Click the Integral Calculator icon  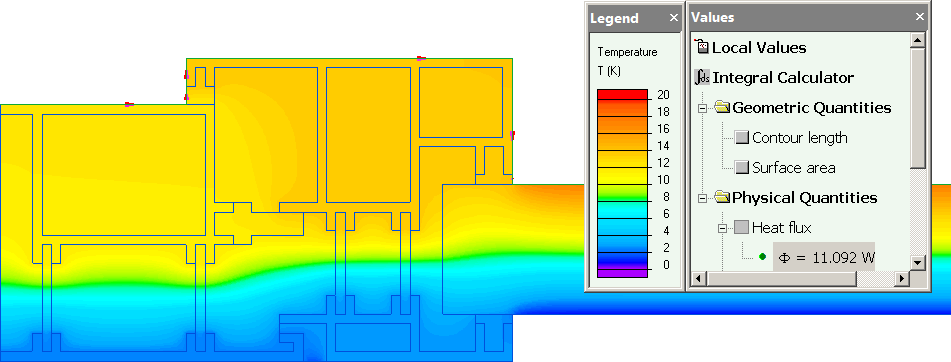[702, 78]
